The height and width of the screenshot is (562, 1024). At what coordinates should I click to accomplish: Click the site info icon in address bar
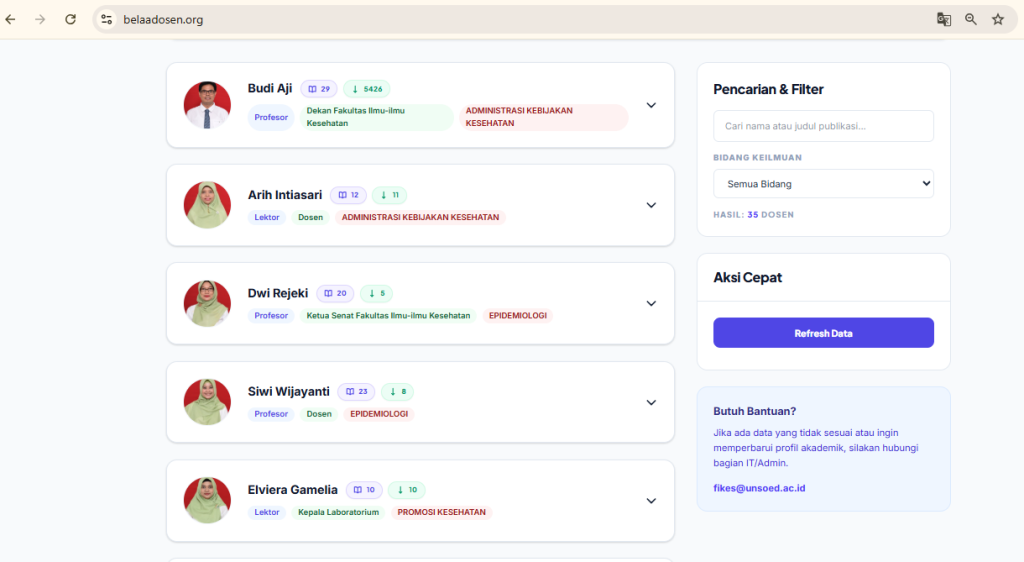click(107, 19)
